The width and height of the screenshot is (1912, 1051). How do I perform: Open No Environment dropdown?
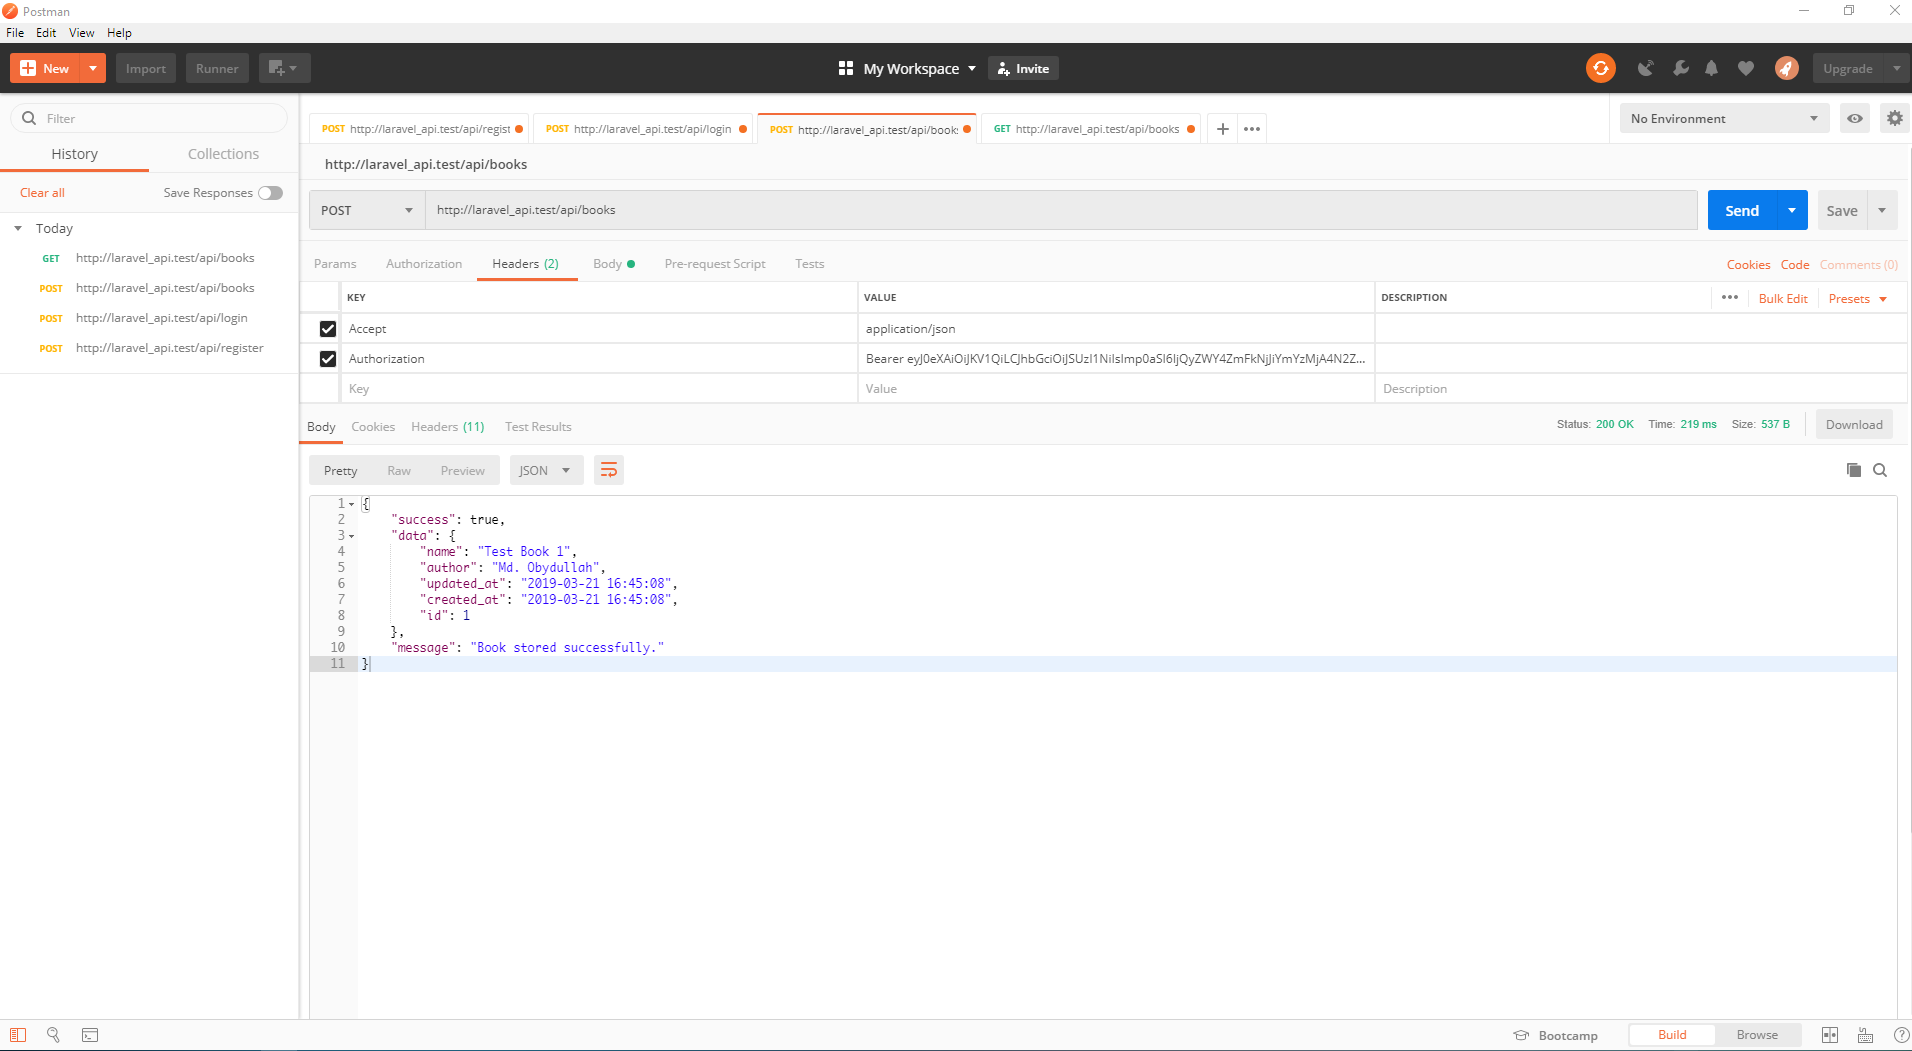[x=1724, y=118]
